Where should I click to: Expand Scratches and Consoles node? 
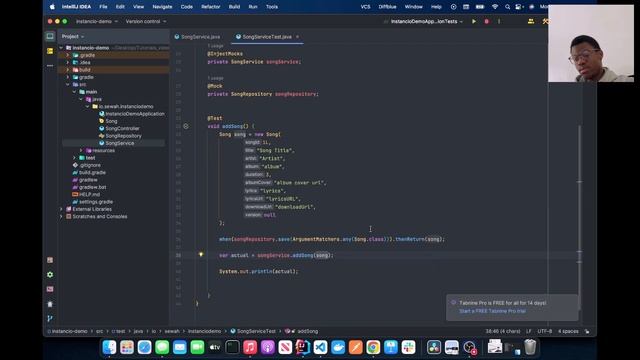[61, 216]
